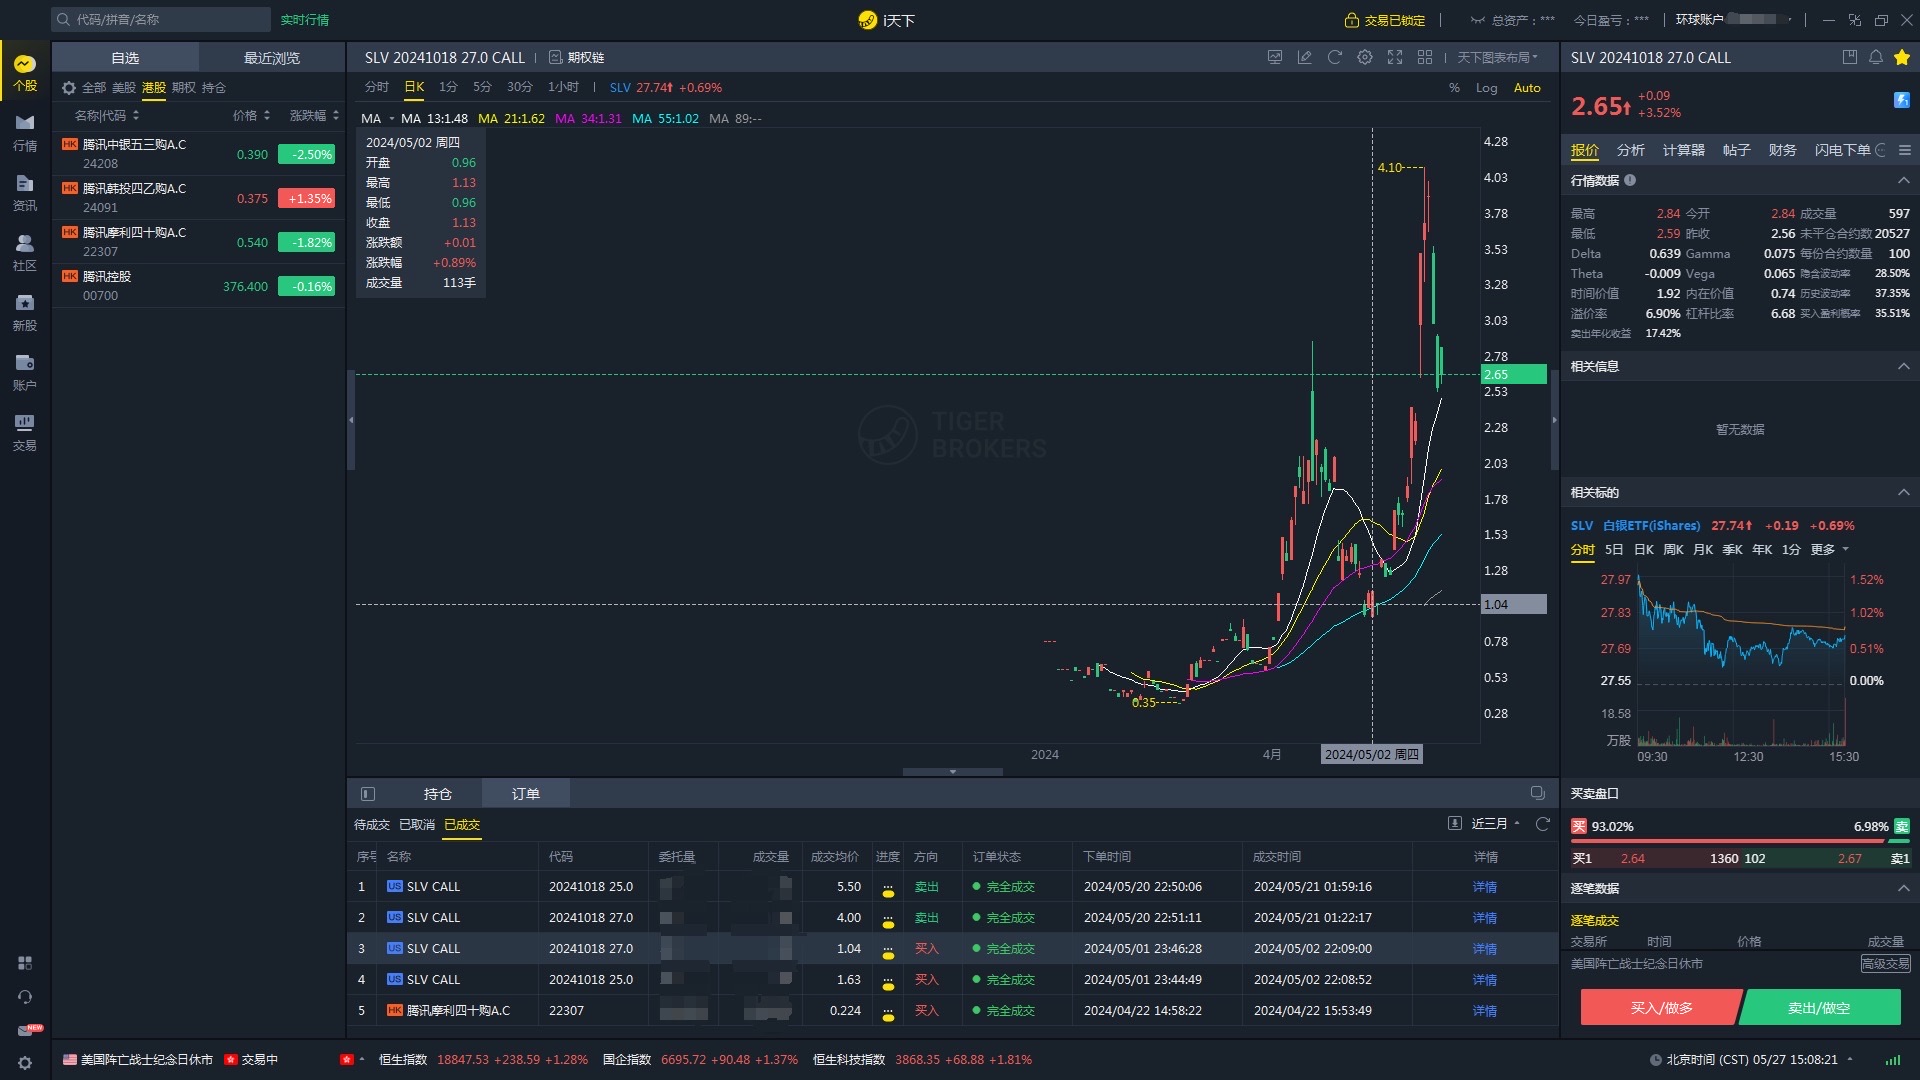Toggle the favorite star for SLV call

point(1902,57)
